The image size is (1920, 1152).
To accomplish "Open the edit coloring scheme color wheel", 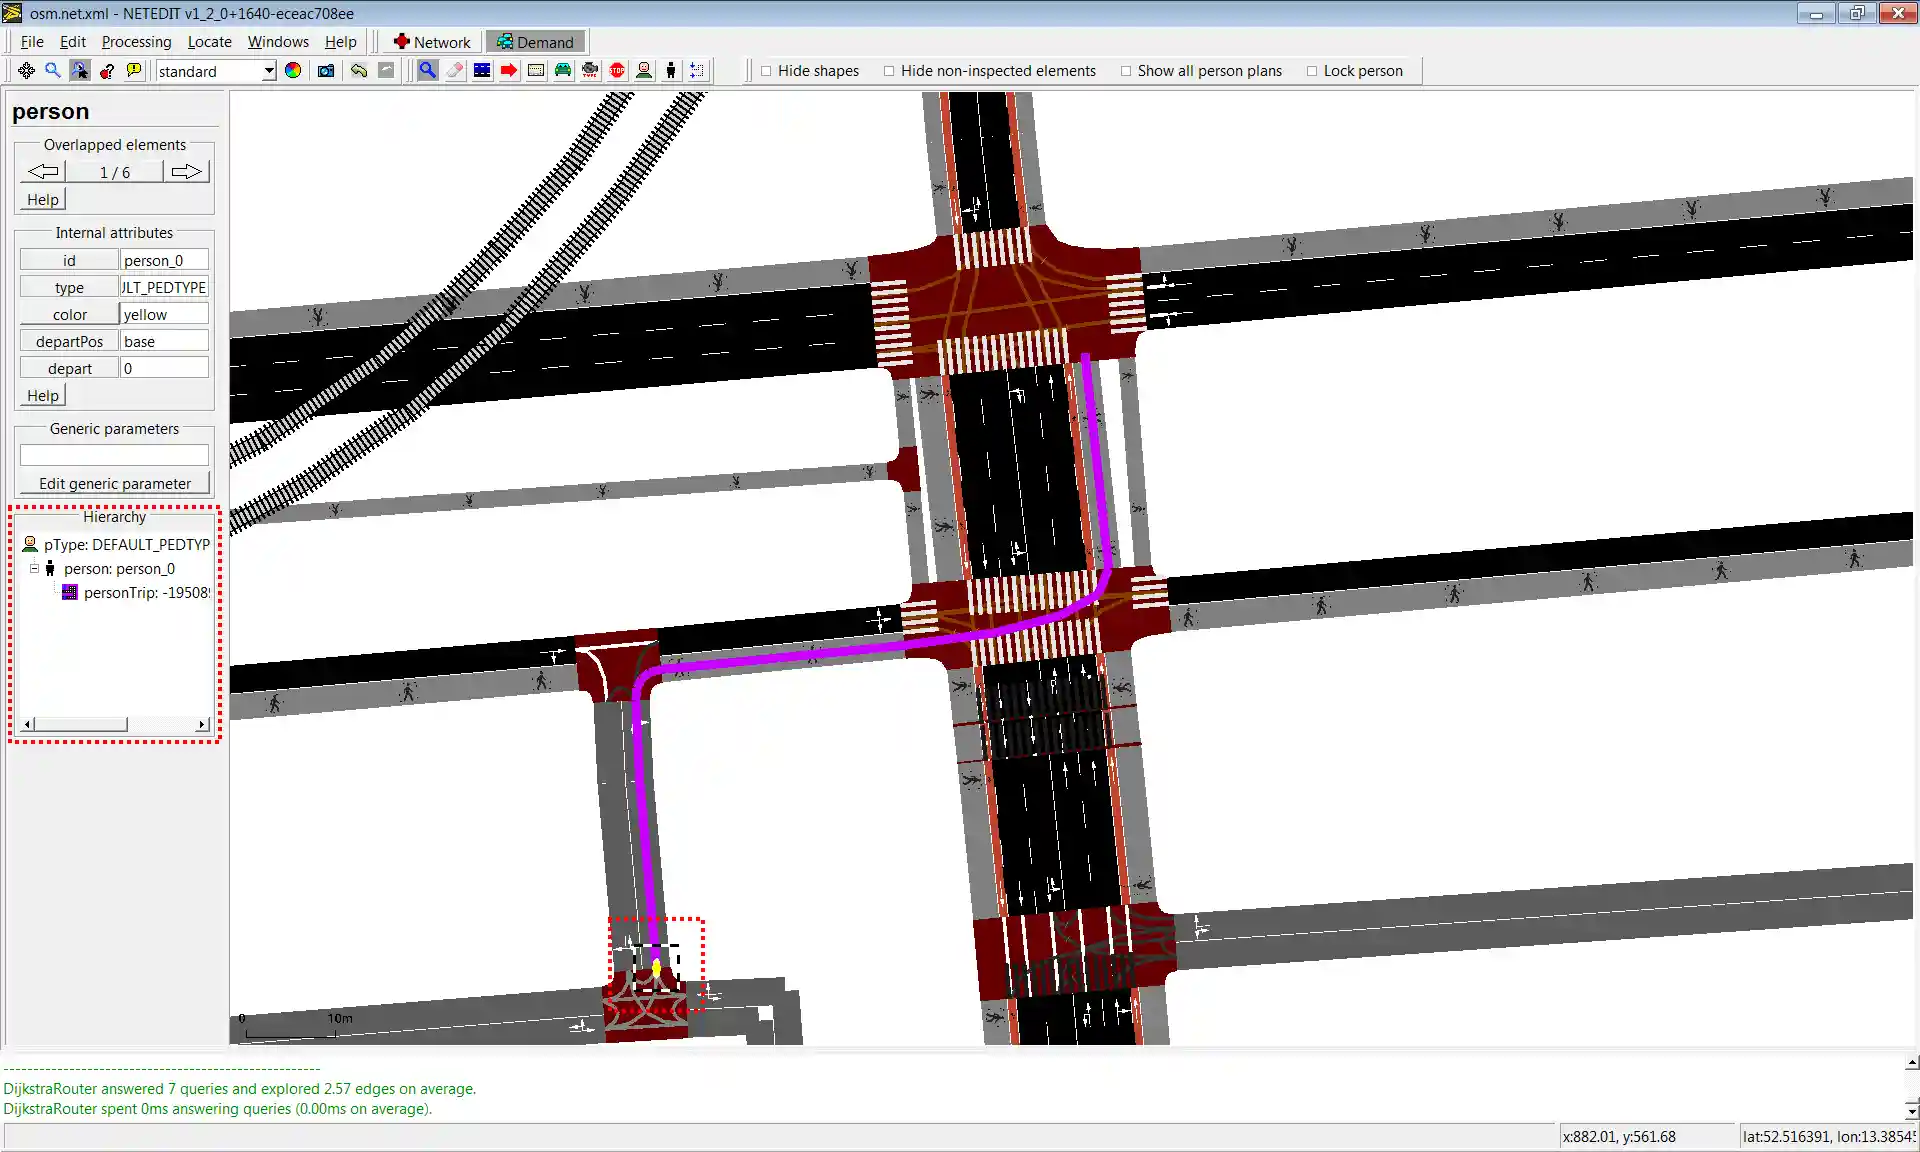I will pyautogui.click(x=293, y=71).
